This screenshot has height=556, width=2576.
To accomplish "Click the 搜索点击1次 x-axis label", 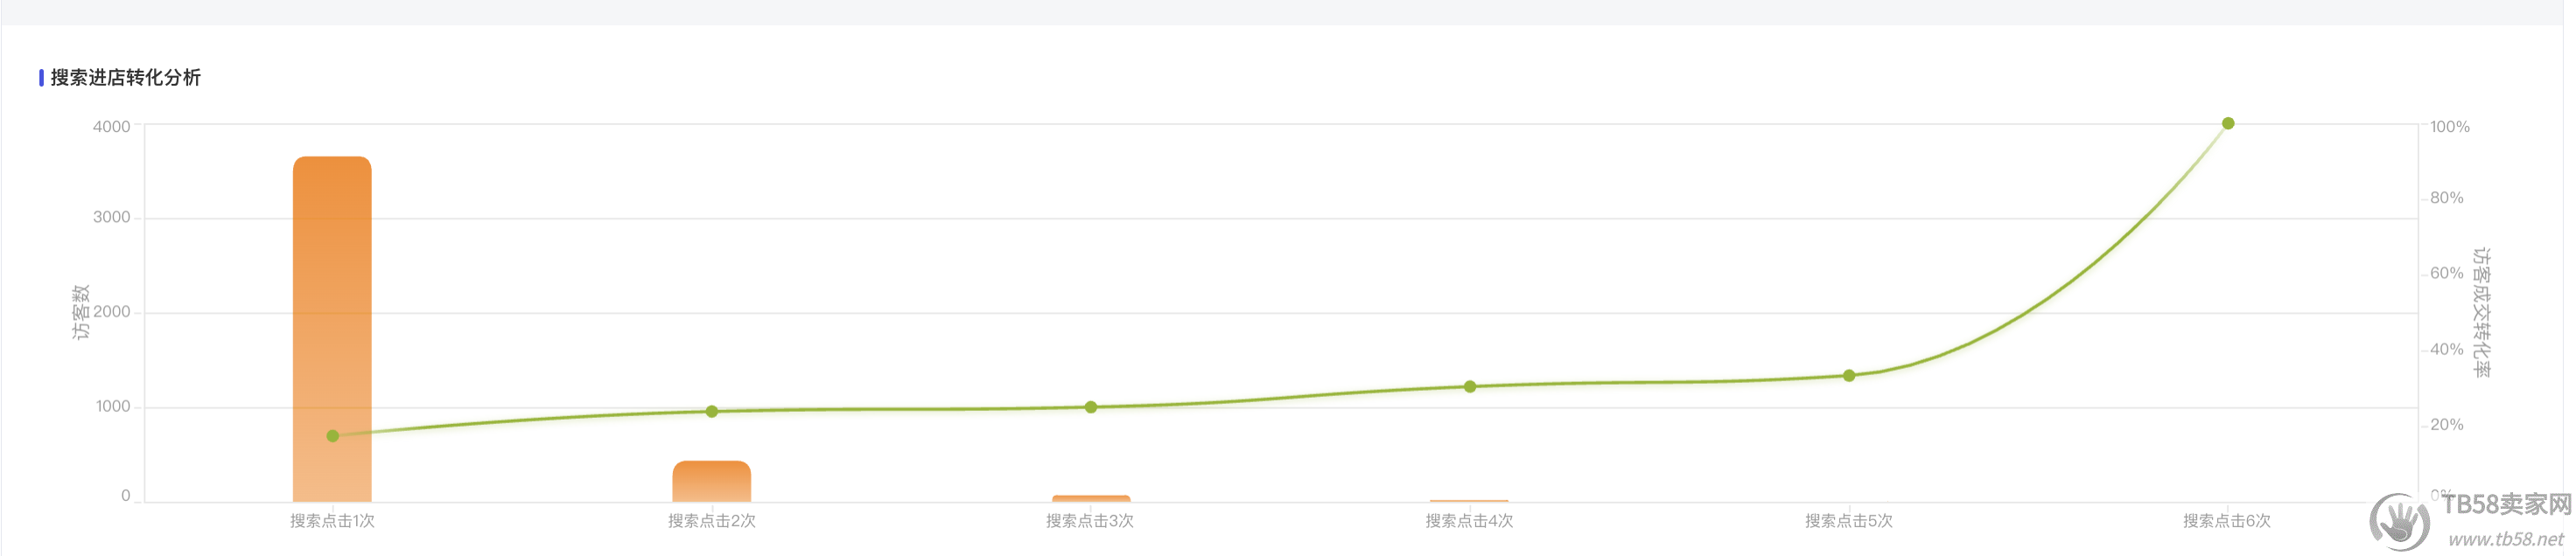I will click(332, 521).
